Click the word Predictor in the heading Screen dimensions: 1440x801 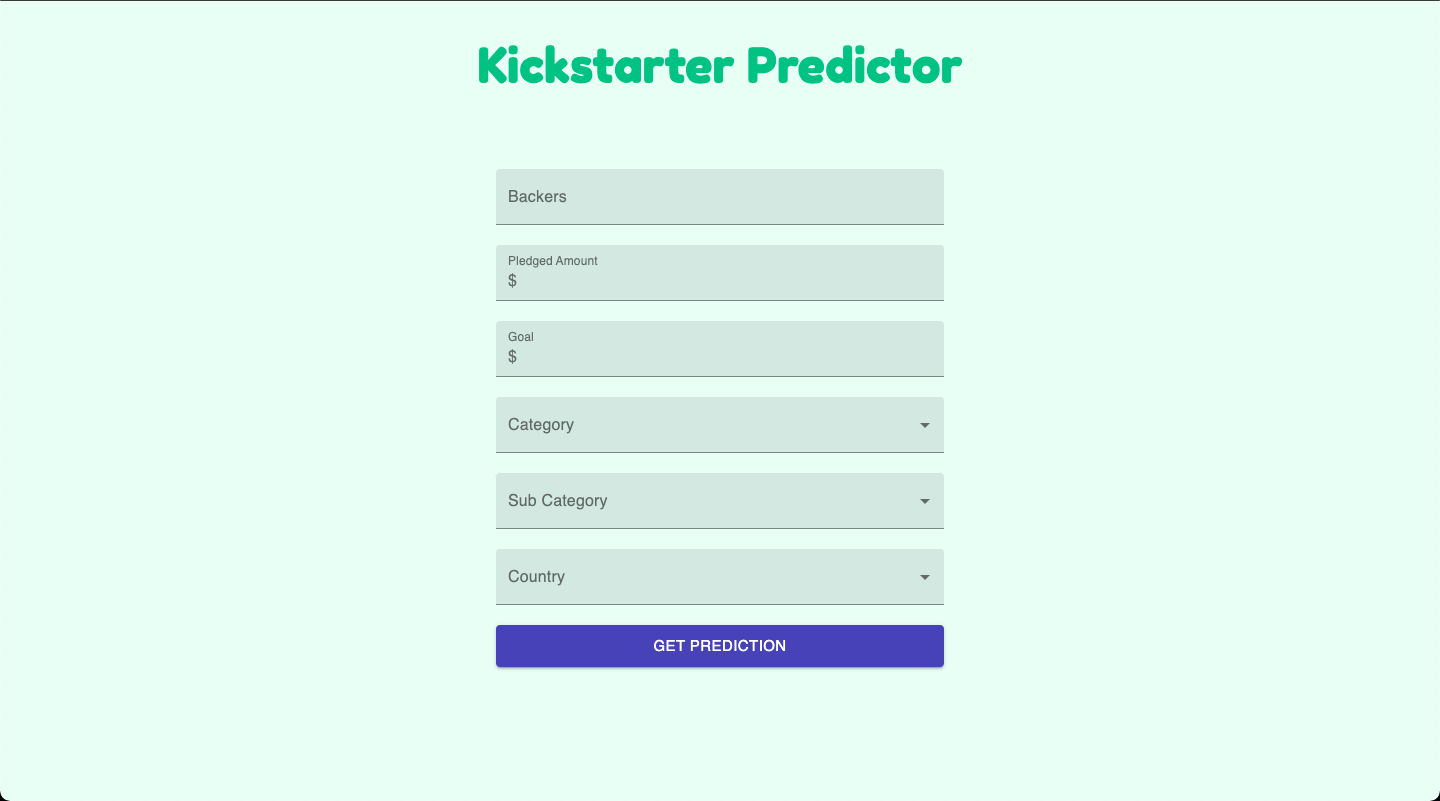[x=854, y=66]
